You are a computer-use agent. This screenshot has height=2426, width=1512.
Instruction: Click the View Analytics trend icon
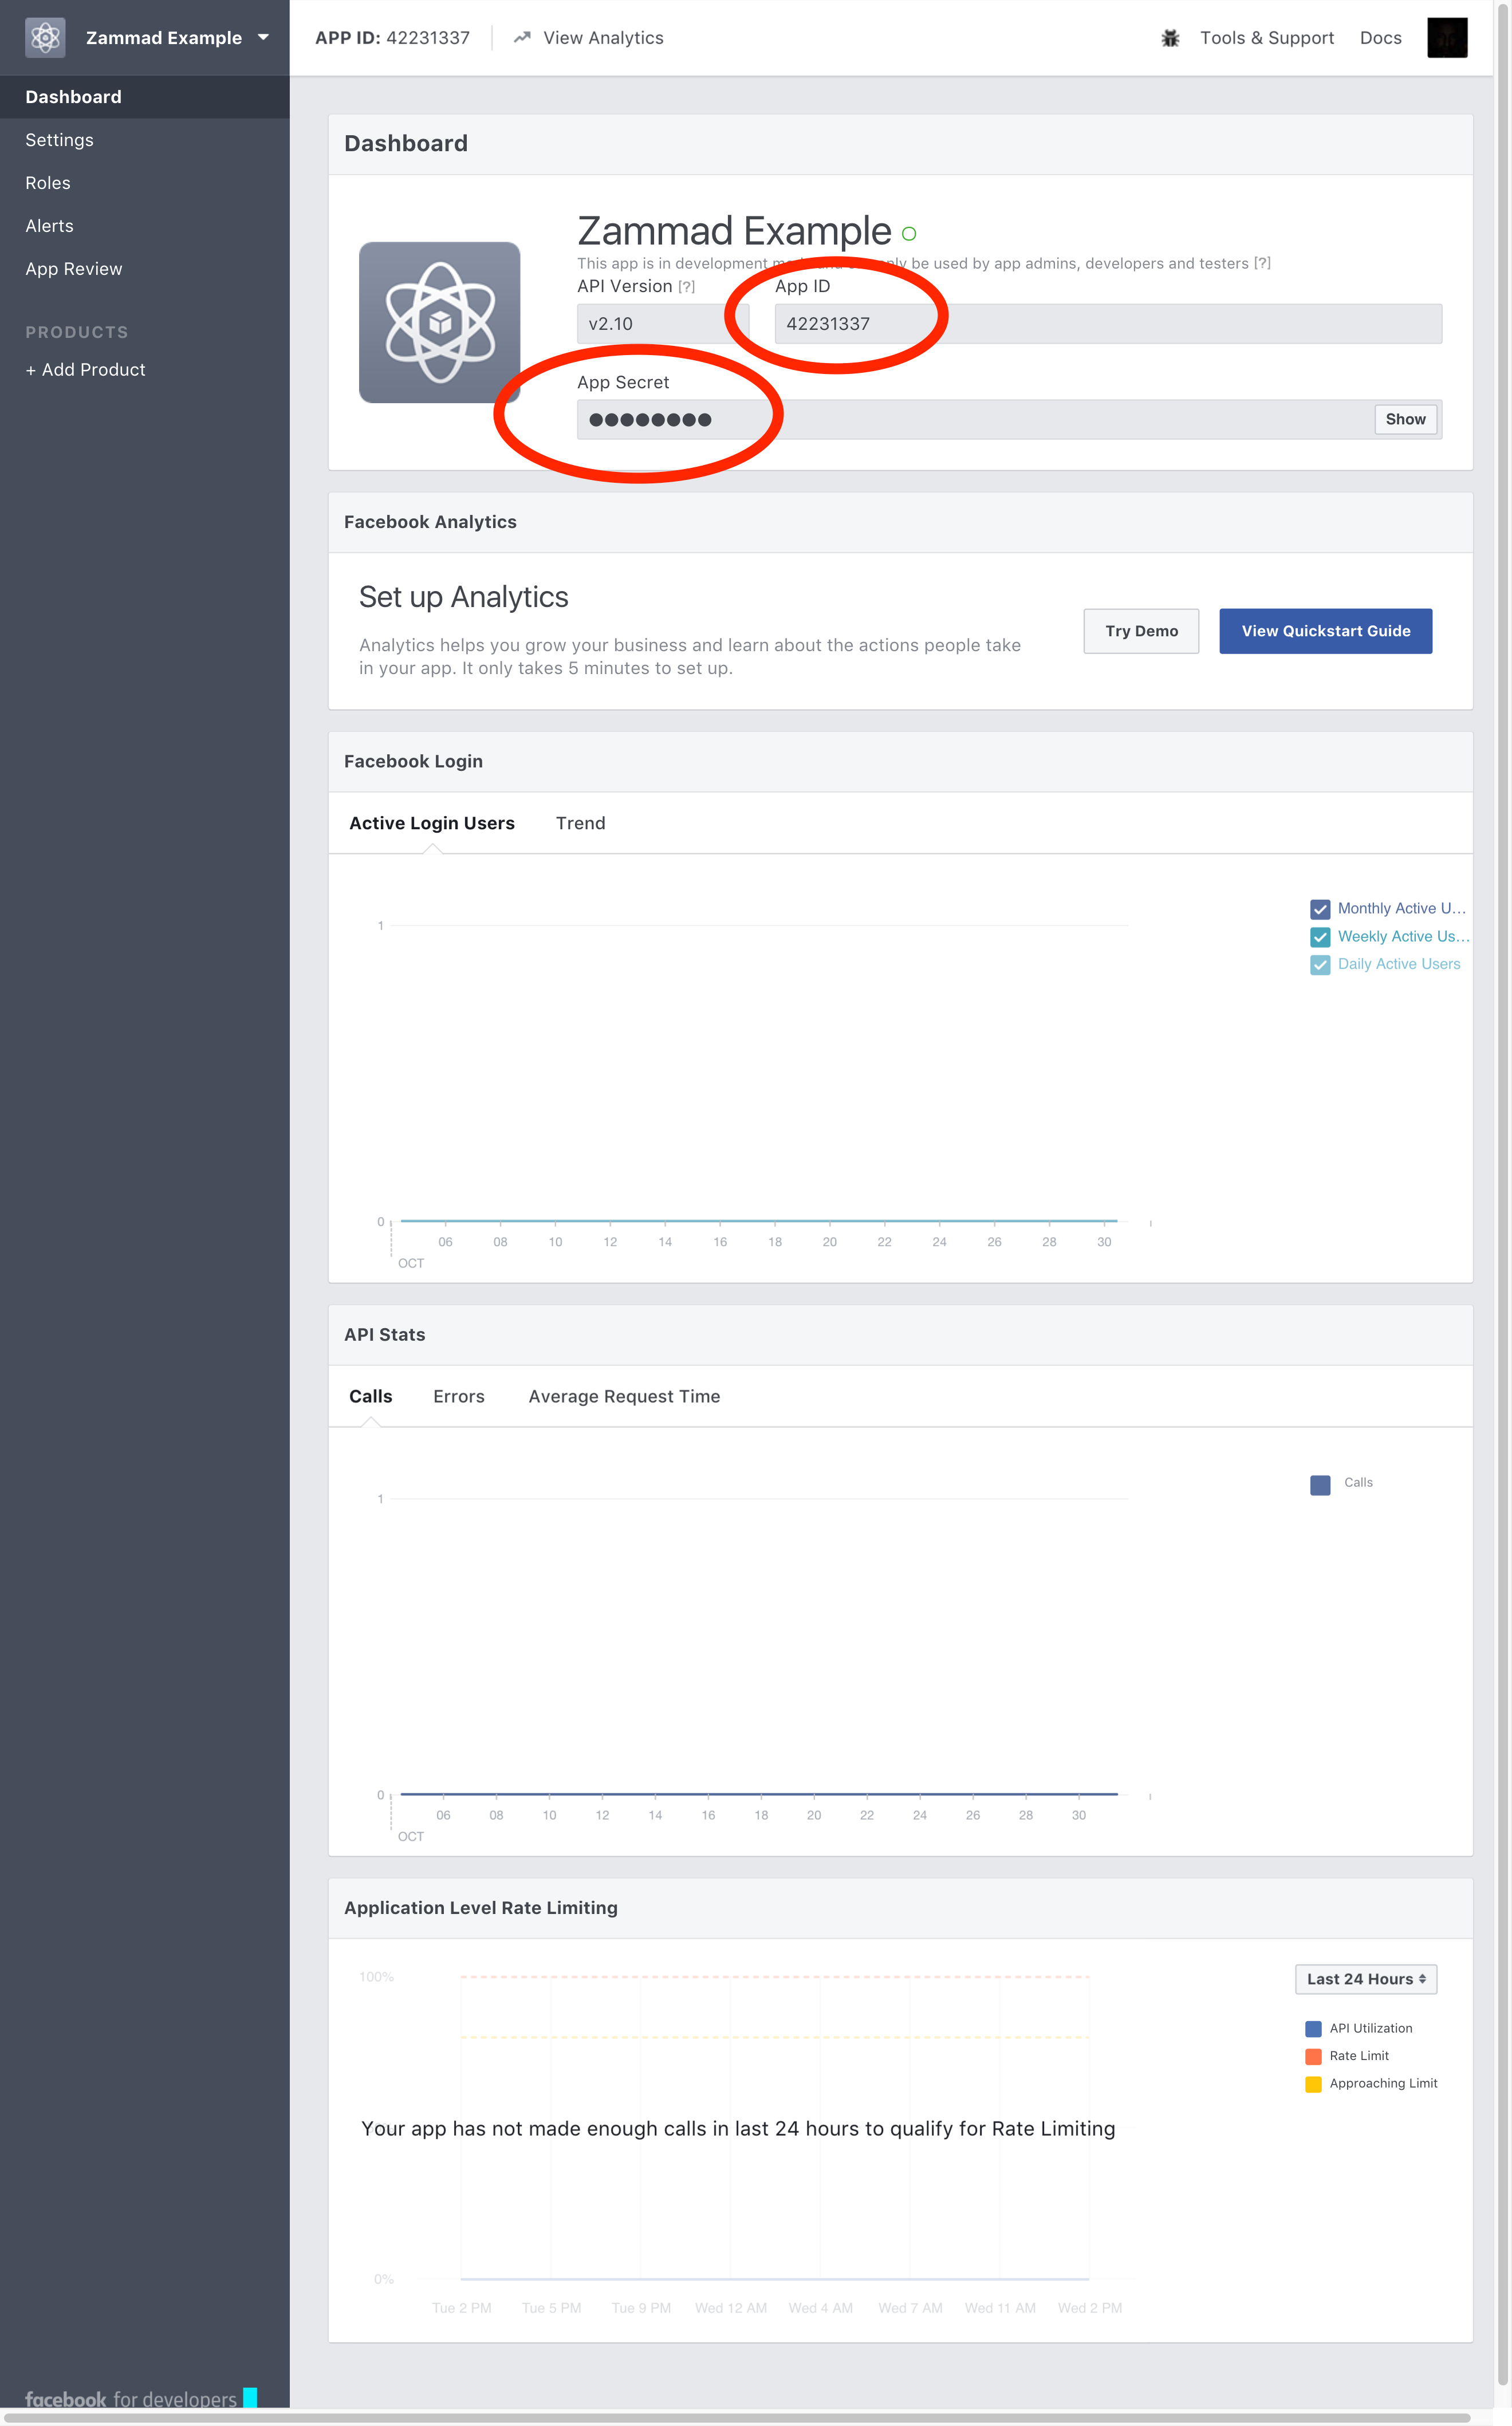click(x=521, y=38)
